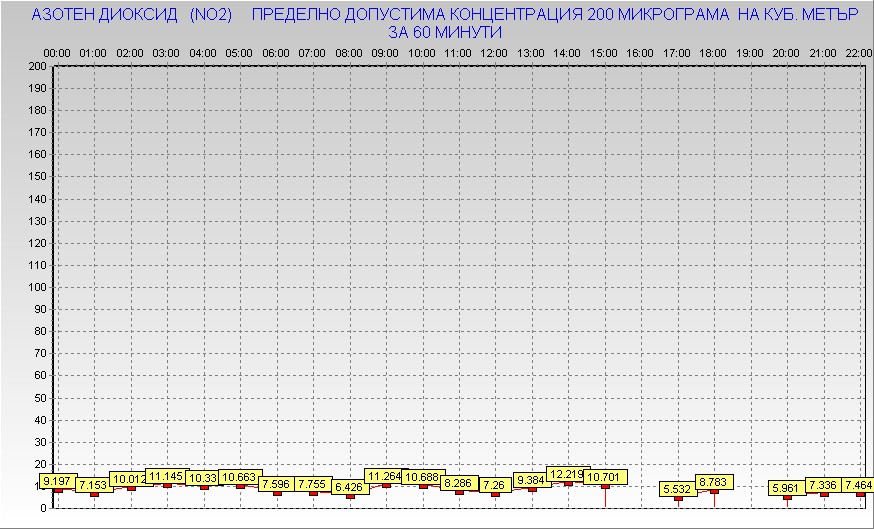
Task: Click the 16:00 time axis label
Action: pos(640,52)
